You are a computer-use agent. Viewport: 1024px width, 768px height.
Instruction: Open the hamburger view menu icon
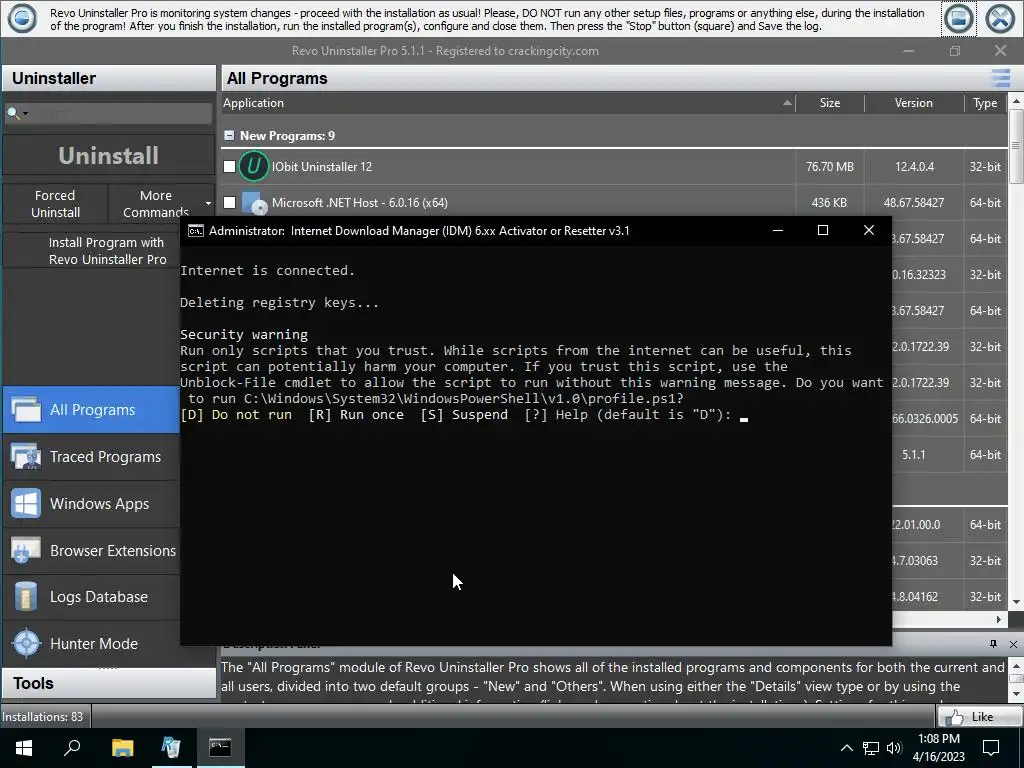tap(1000, 78)
